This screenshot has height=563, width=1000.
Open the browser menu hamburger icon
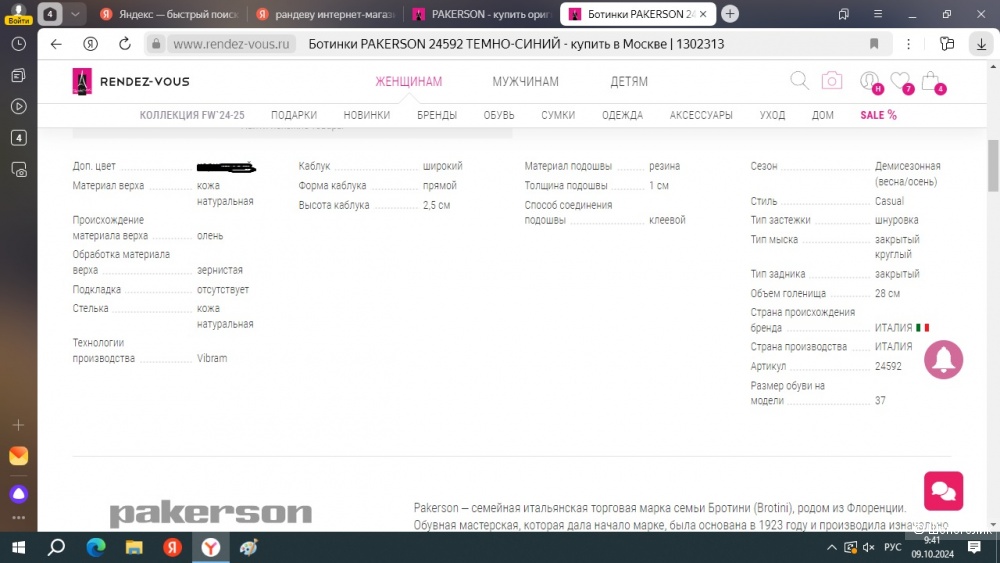pos(878,13)
